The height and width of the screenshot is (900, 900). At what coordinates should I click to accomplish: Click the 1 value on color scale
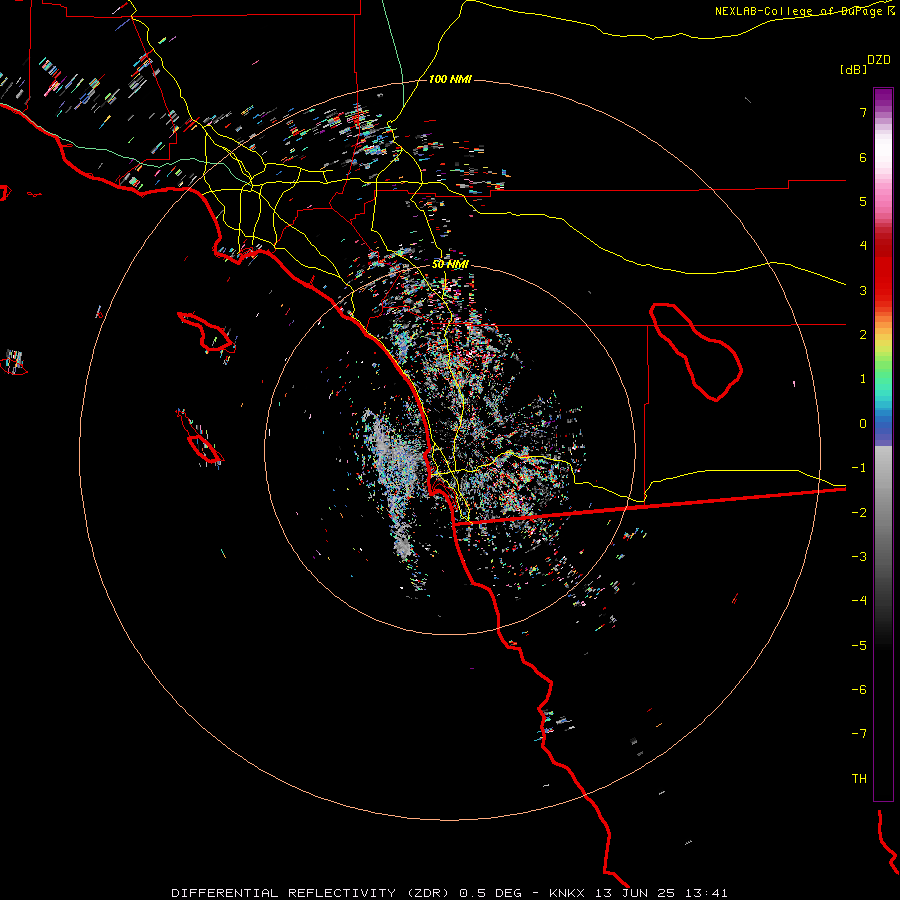tap(863, 379)
